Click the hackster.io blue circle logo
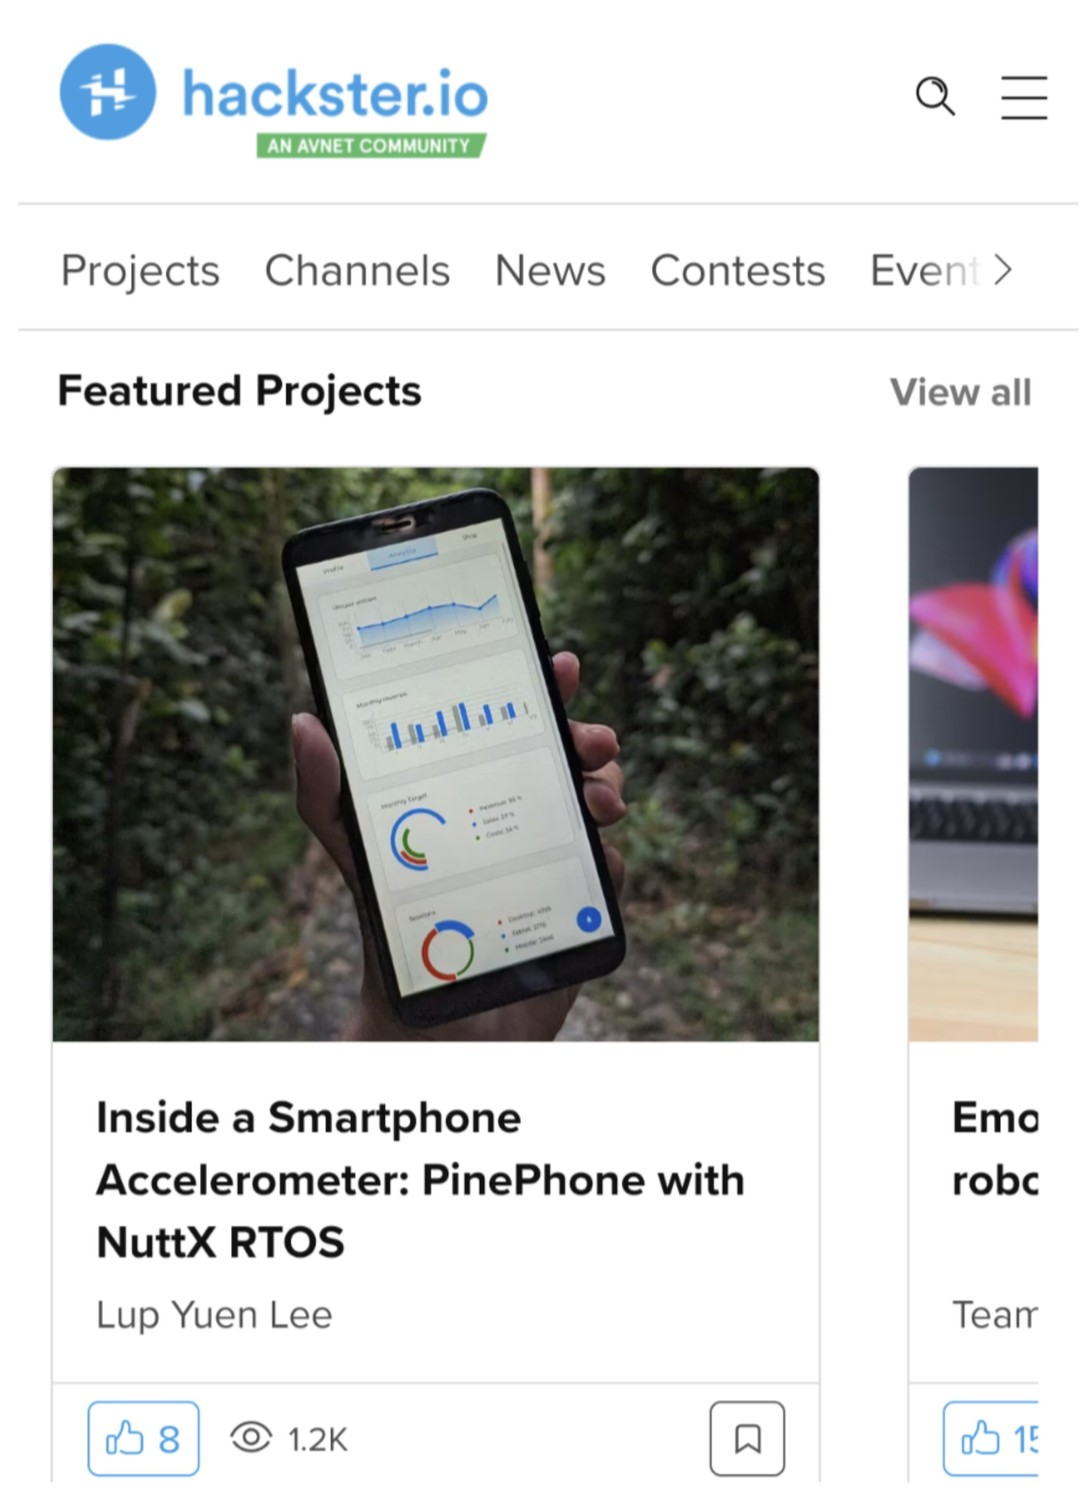Image resolution: width=1092 pixels, height=1501 pixels. click(x=108, y=92)
